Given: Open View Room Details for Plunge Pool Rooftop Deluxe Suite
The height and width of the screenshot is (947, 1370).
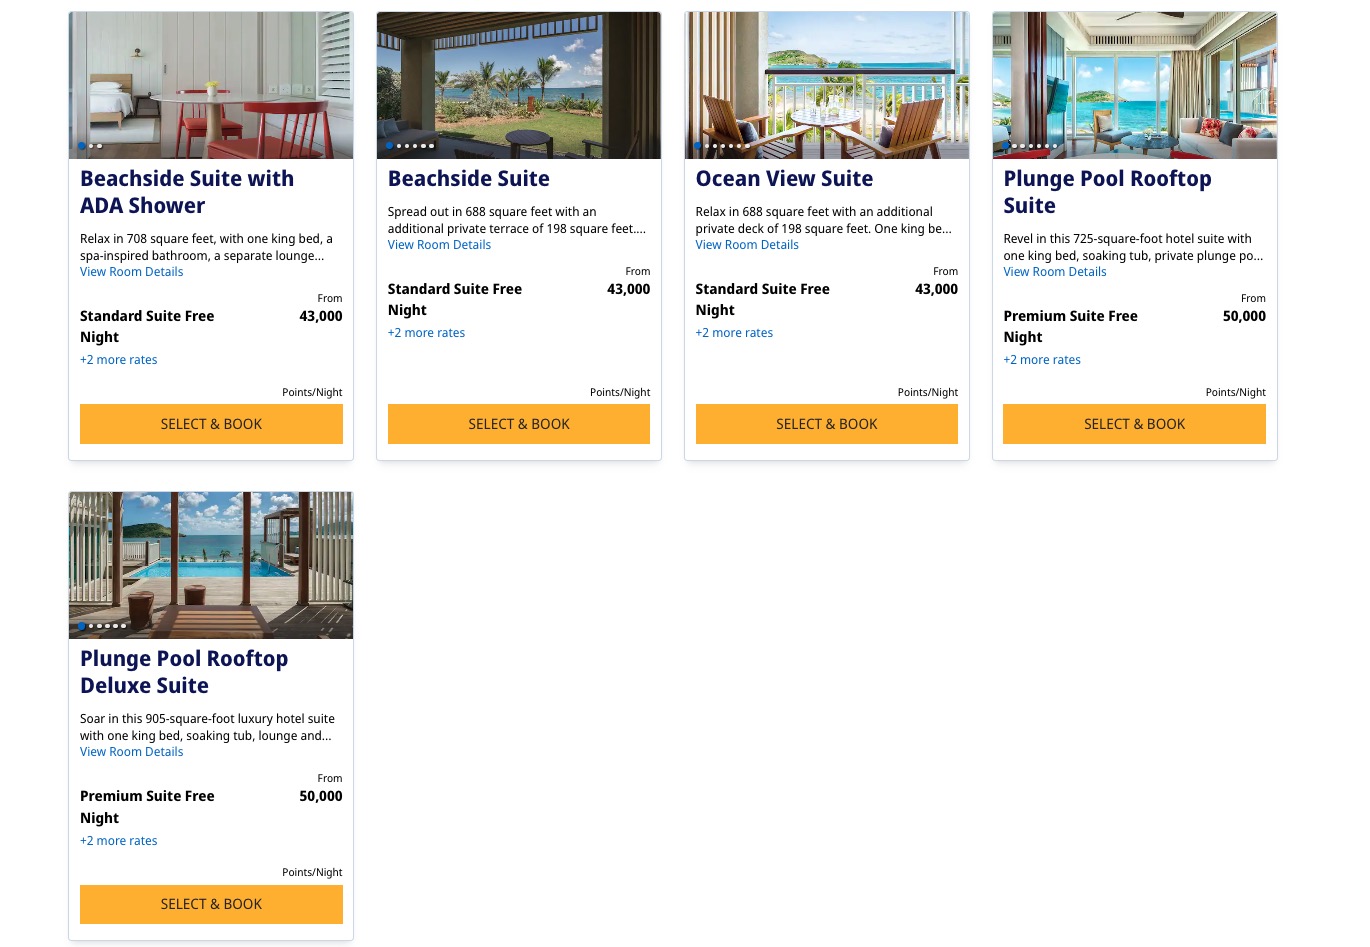Looking at the screenshot, I should point(131,751).
